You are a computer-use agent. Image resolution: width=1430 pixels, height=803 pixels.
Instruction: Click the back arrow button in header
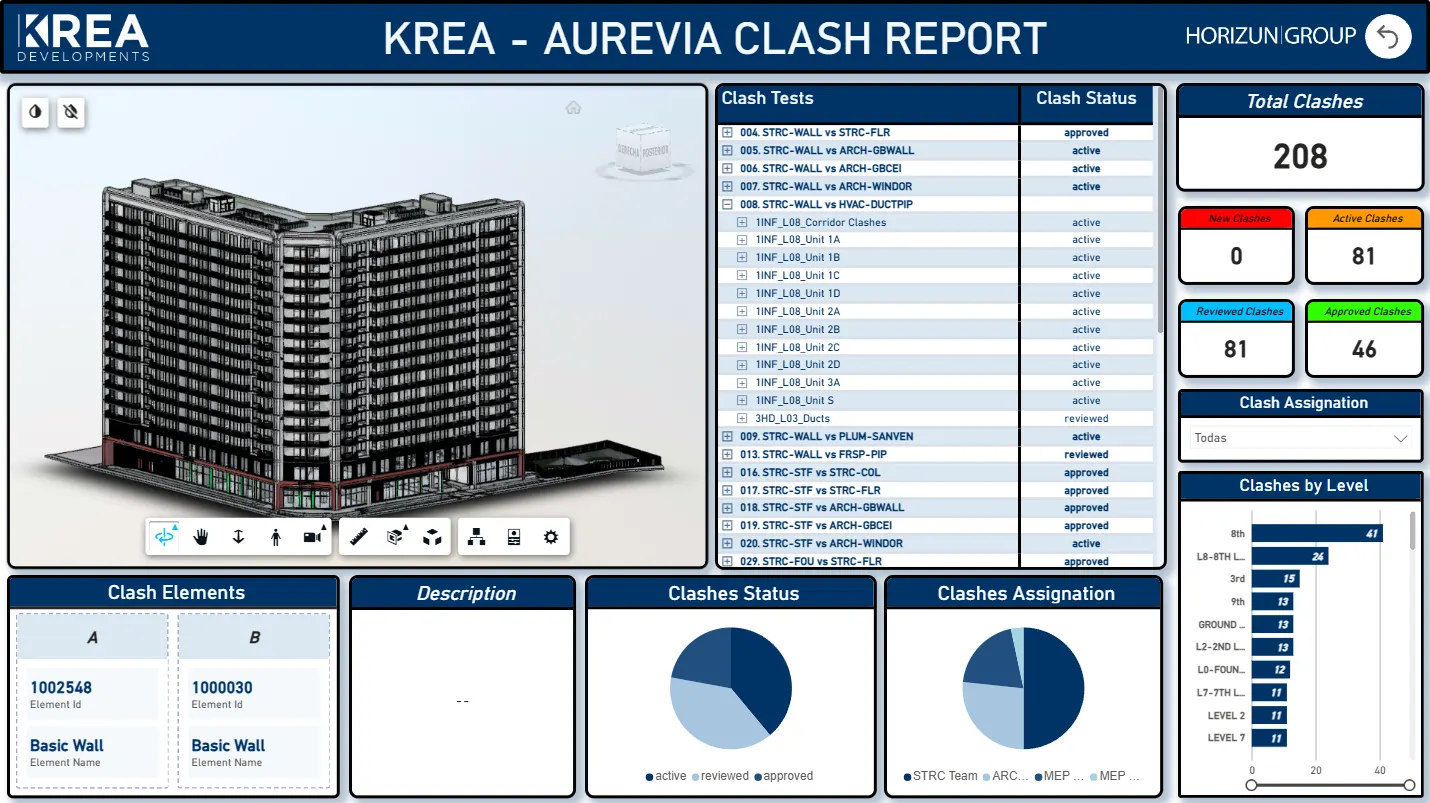click(x=1388, y=36)
